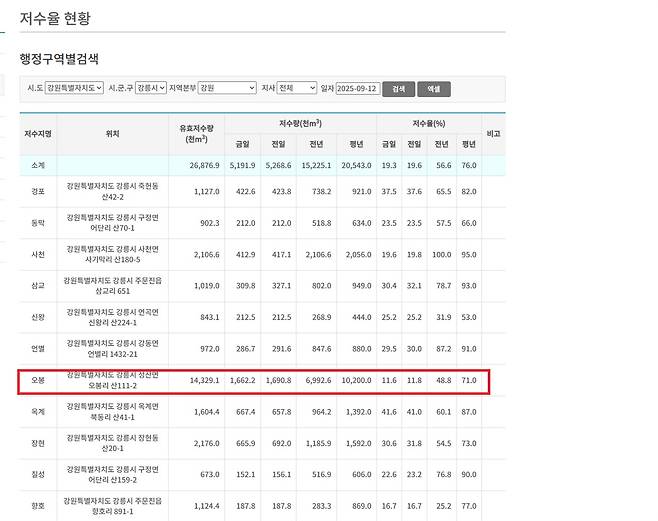Click the 소계 subtotal row label
This screenshot has width=658, height=521.
click(x=38, y=165)
